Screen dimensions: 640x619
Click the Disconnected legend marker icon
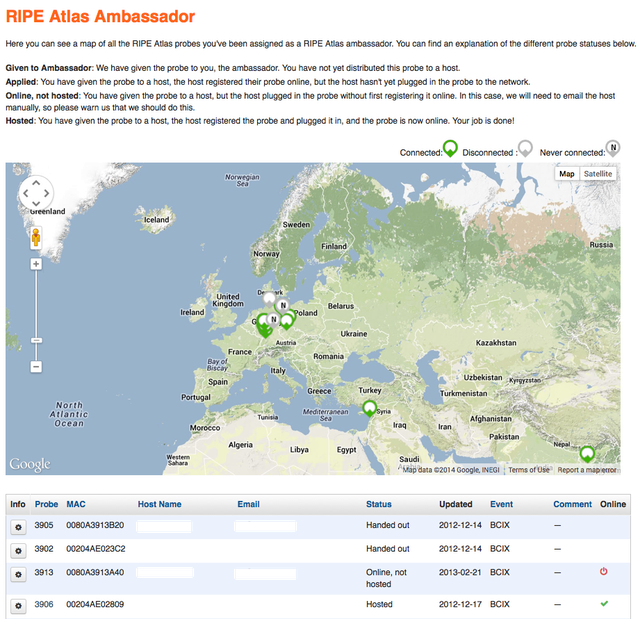pos(525,149)
